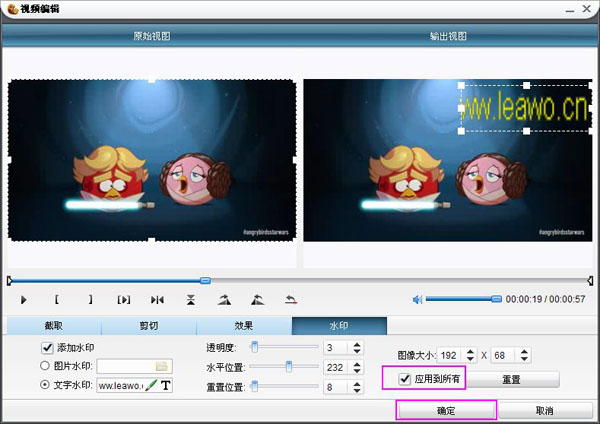Decrease image height 68 down arrow
The image size is (600, 424).
click(x=525, y=359)
